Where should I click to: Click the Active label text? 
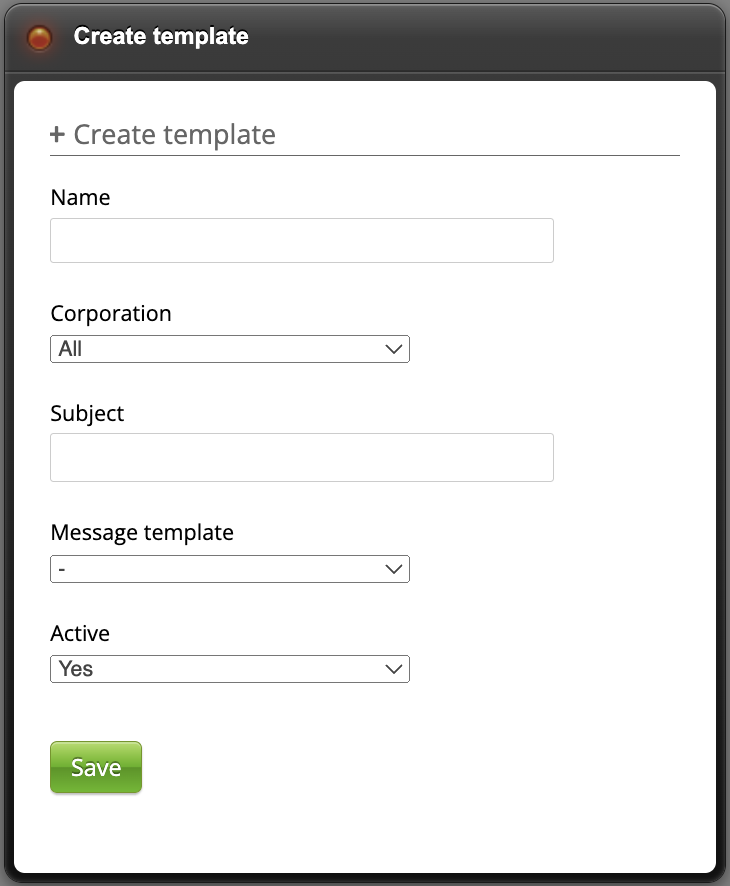80,633
